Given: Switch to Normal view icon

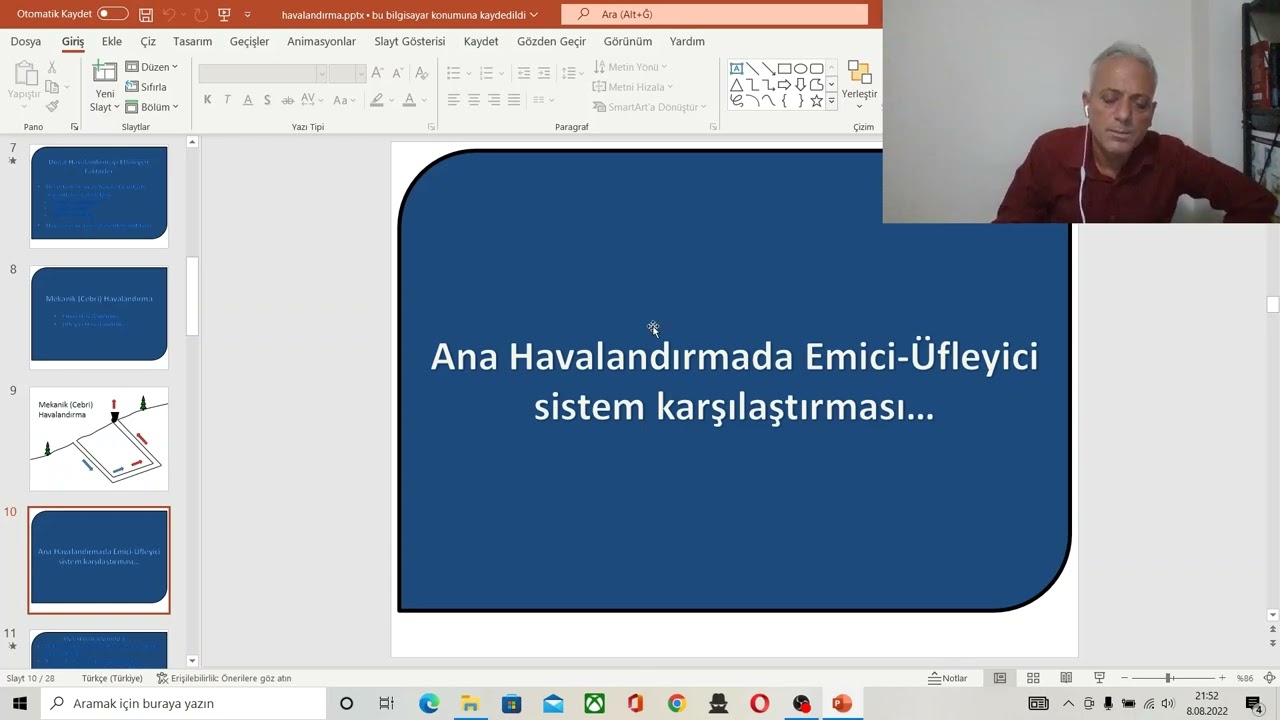Looking at the screenshot, I should point(1000,678).
